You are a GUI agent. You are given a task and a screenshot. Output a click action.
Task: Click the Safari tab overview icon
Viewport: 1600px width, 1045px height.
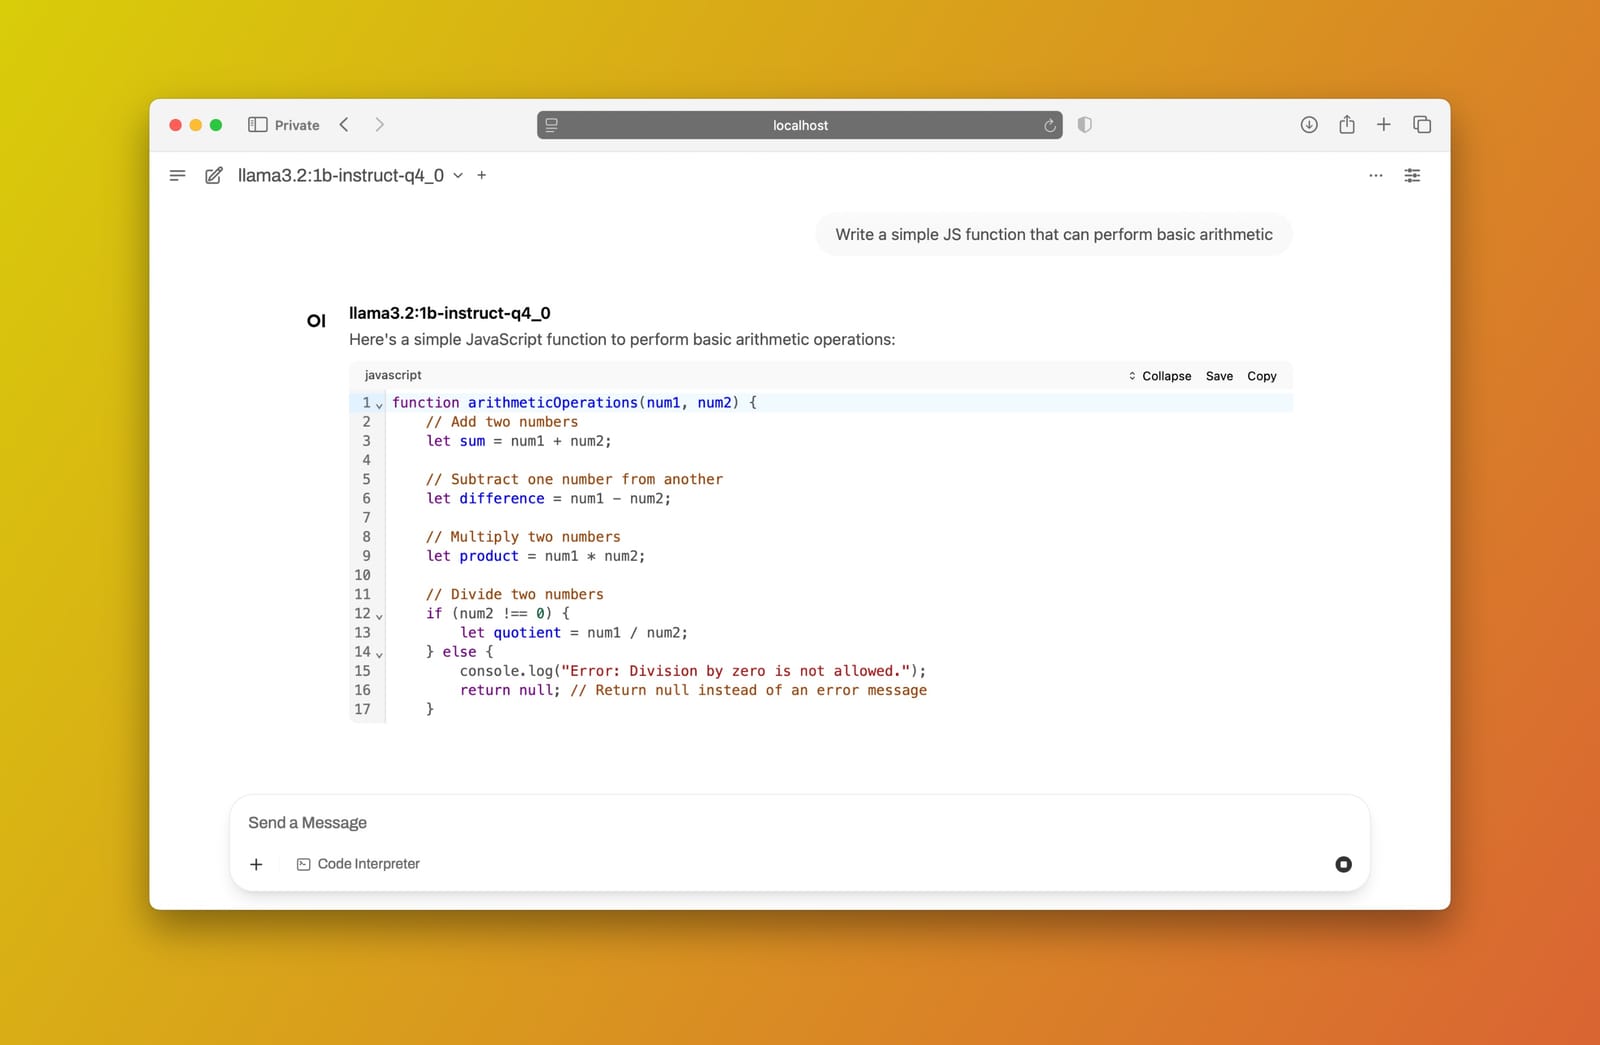1421,124
